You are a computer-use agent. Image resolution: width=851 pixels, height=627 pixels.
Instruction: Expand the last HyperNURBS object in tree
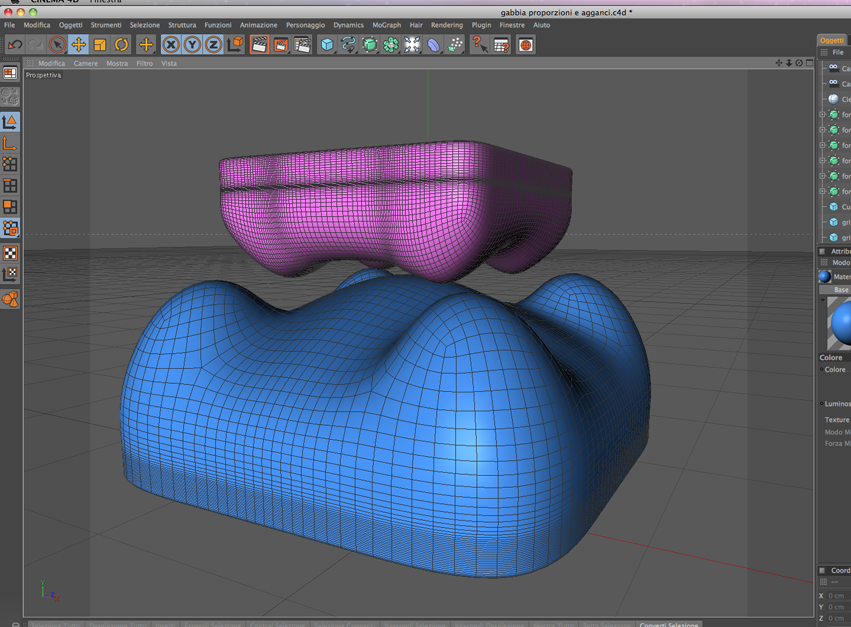click(x=822, y=191)
